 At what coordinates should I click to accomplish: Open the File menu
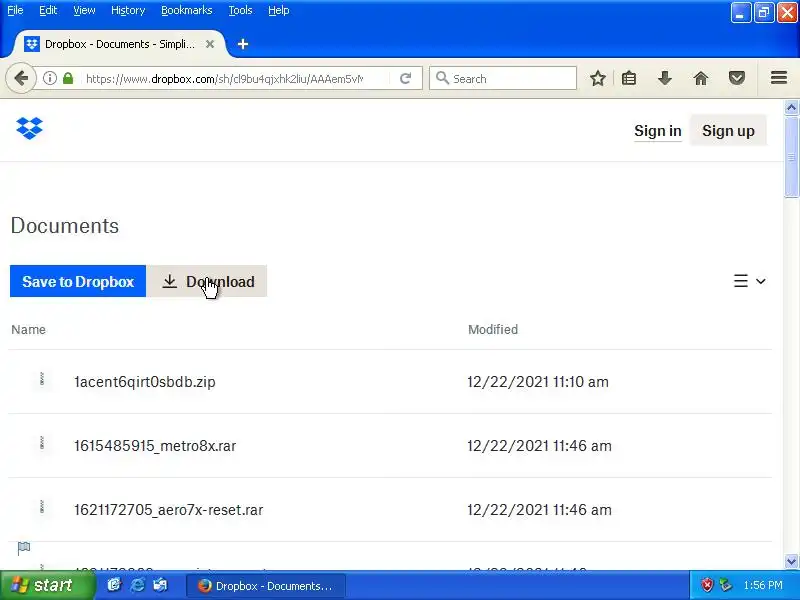tap(15, 10)
